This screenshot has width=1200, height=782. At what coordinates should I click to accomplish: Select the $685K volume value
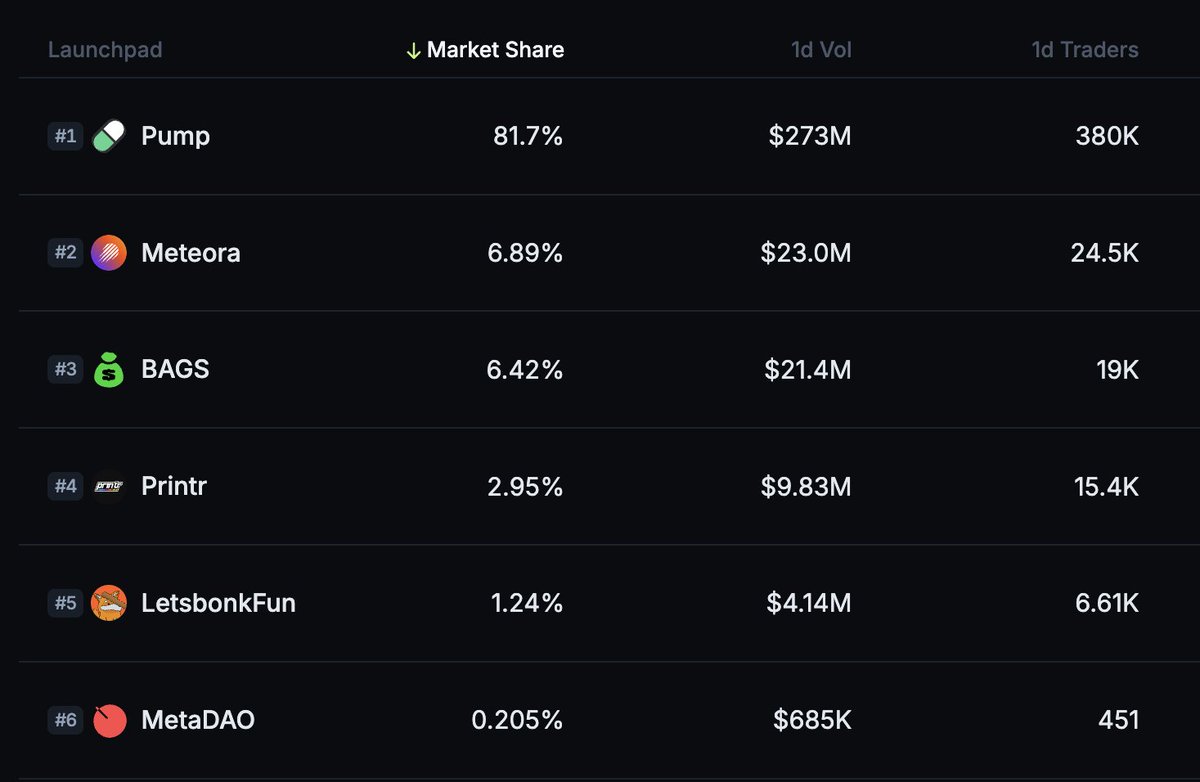point(812,720)
